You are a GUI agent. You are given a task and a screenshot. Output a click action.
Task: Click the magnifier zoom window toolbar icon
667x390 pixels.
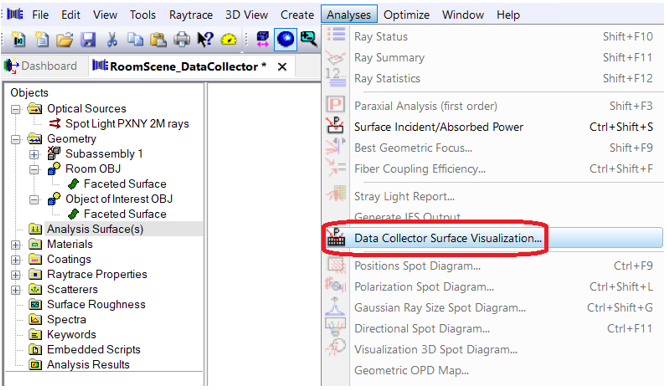309,39
